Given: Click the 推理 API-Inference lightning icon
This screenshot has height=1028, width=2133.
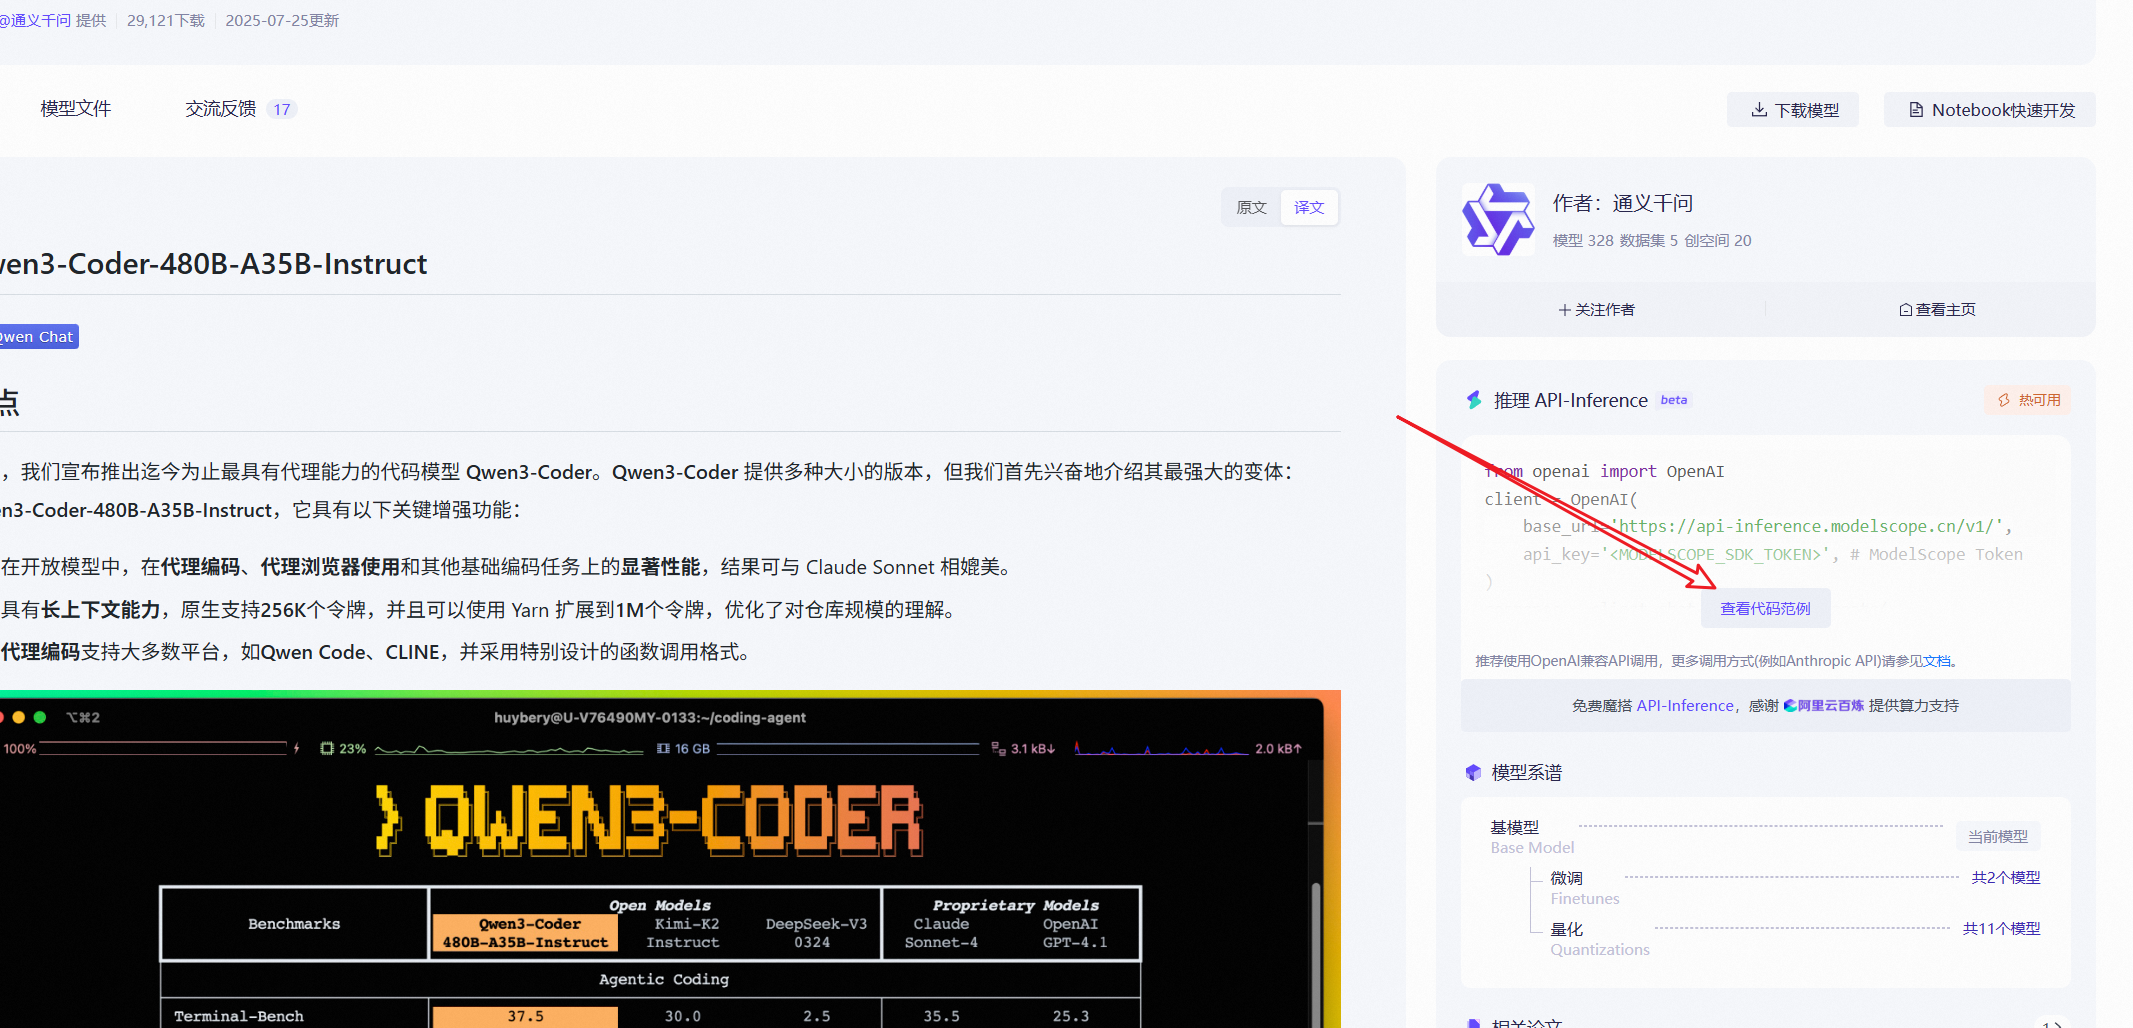Looking at the screenshot, I should click(1474, 400).
